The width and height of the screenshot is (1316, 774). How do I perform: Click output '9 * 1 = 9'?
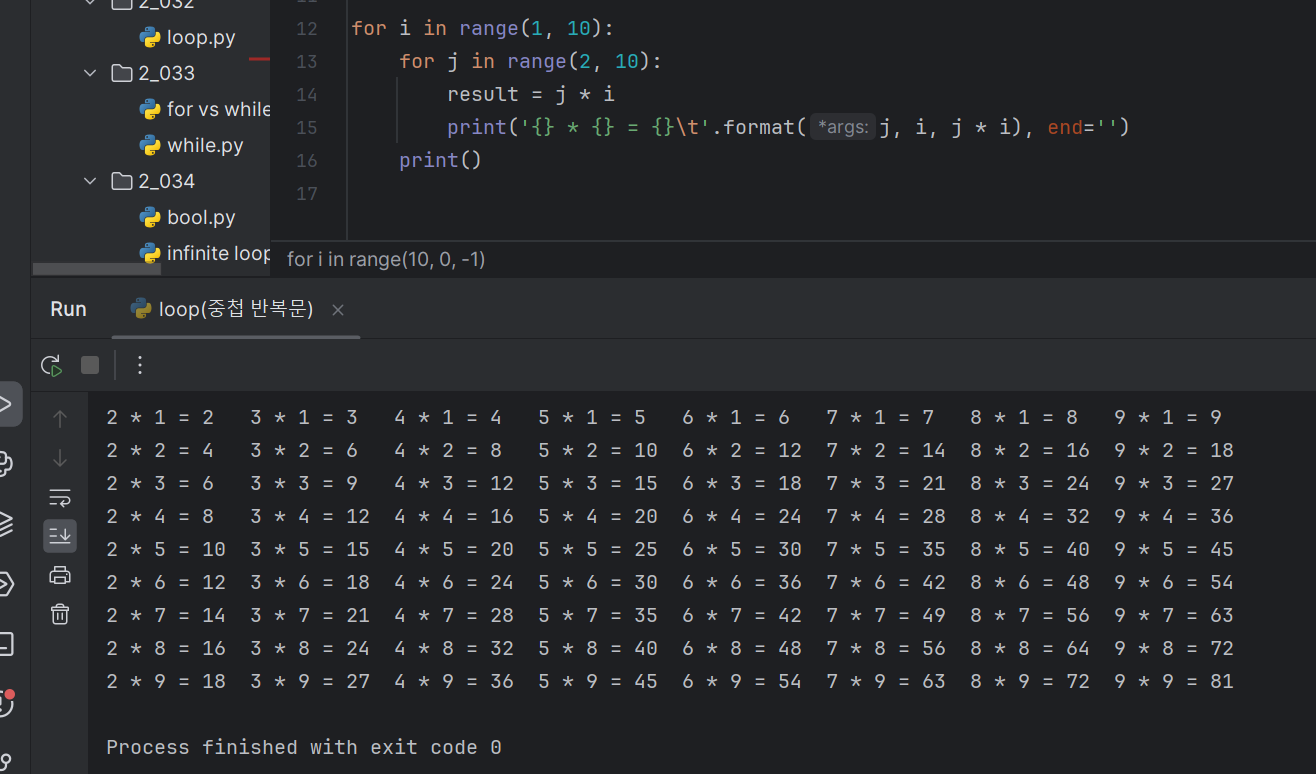click(x=1168, y=418)
